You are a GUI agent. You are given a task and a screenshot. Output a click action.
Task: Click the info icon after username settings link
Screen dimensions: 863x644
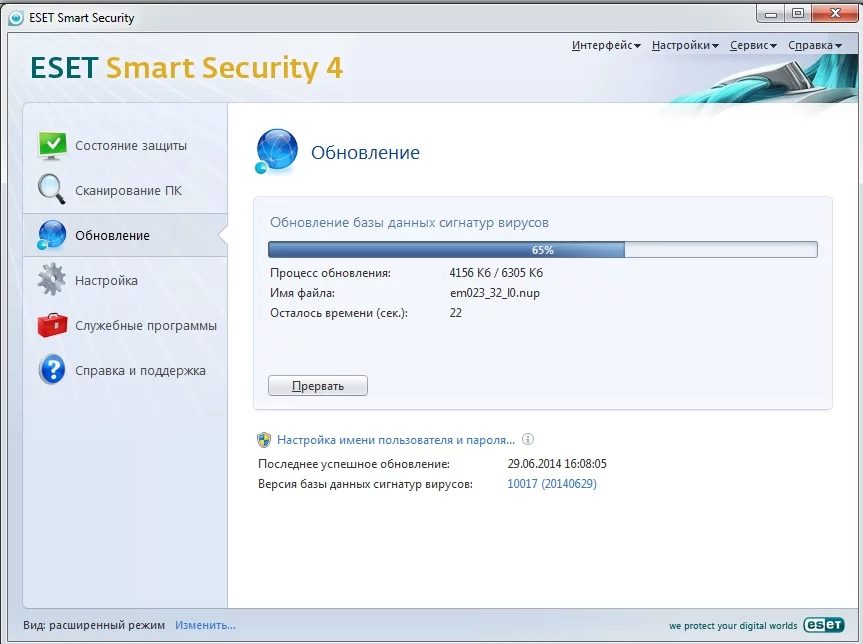(528, 439)
